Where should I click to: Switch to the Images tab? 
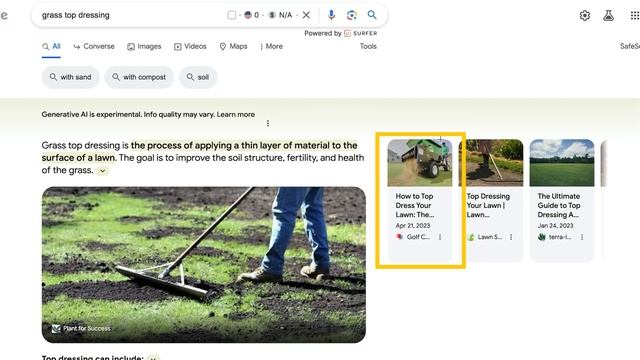tap(144, 47)
